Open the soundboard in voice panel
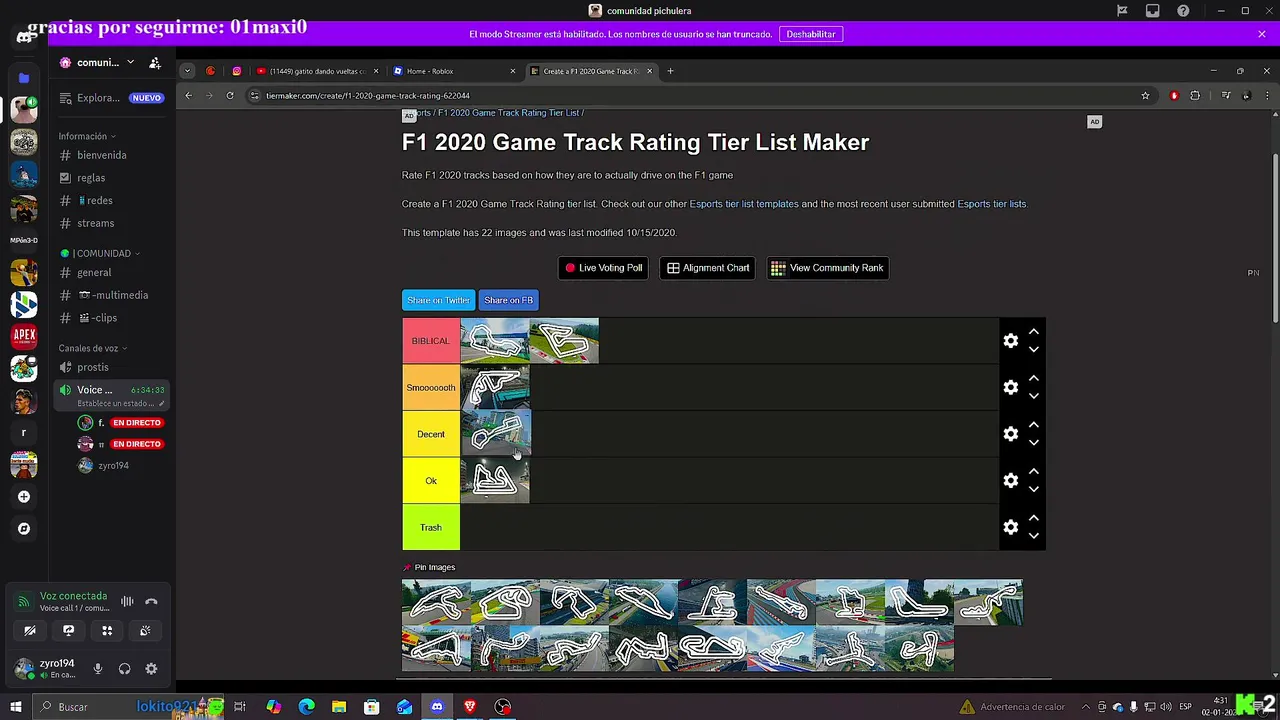 click(x=145, y=631)
